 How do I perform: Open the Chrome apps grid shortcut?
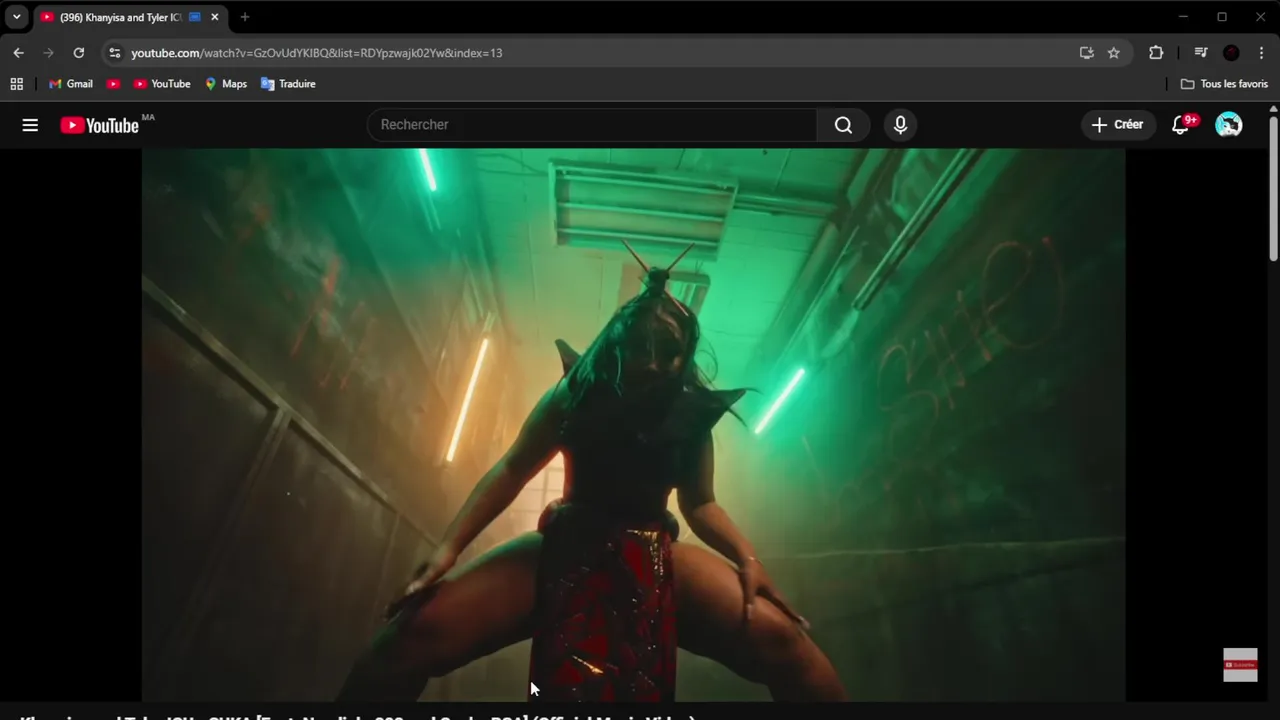[17, 84]
